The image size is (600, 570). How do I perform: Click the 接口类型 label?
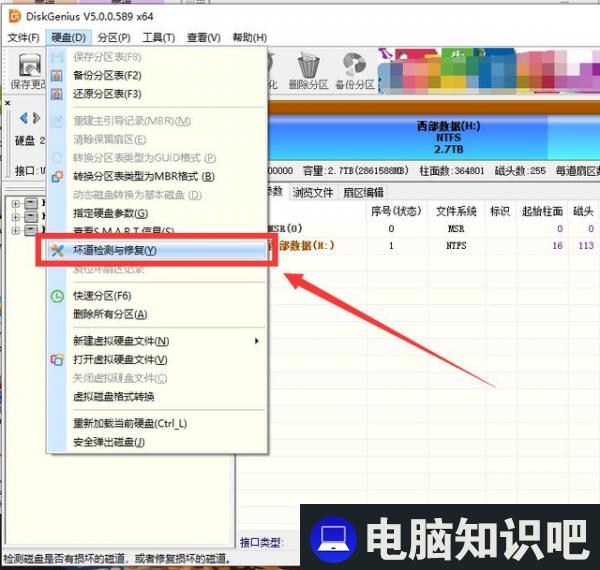tap(261, 542)
